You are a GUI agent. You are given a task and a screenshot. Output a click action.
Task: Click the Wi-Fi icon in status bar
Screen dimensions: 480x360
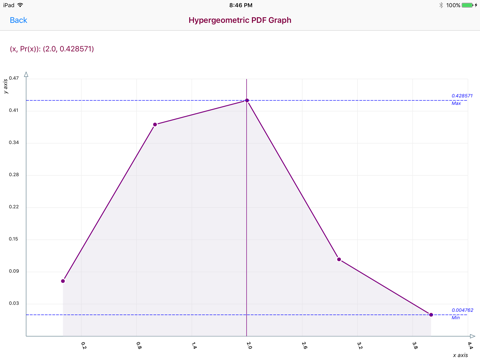20,5
